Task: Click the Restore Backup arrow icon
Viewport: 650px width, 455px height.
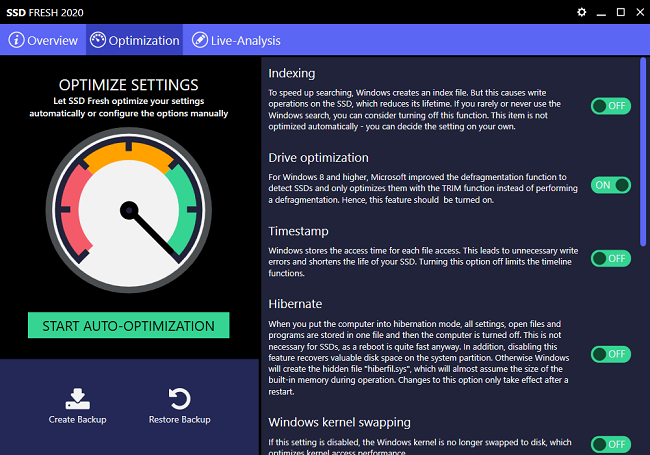Action: [179, 399]
